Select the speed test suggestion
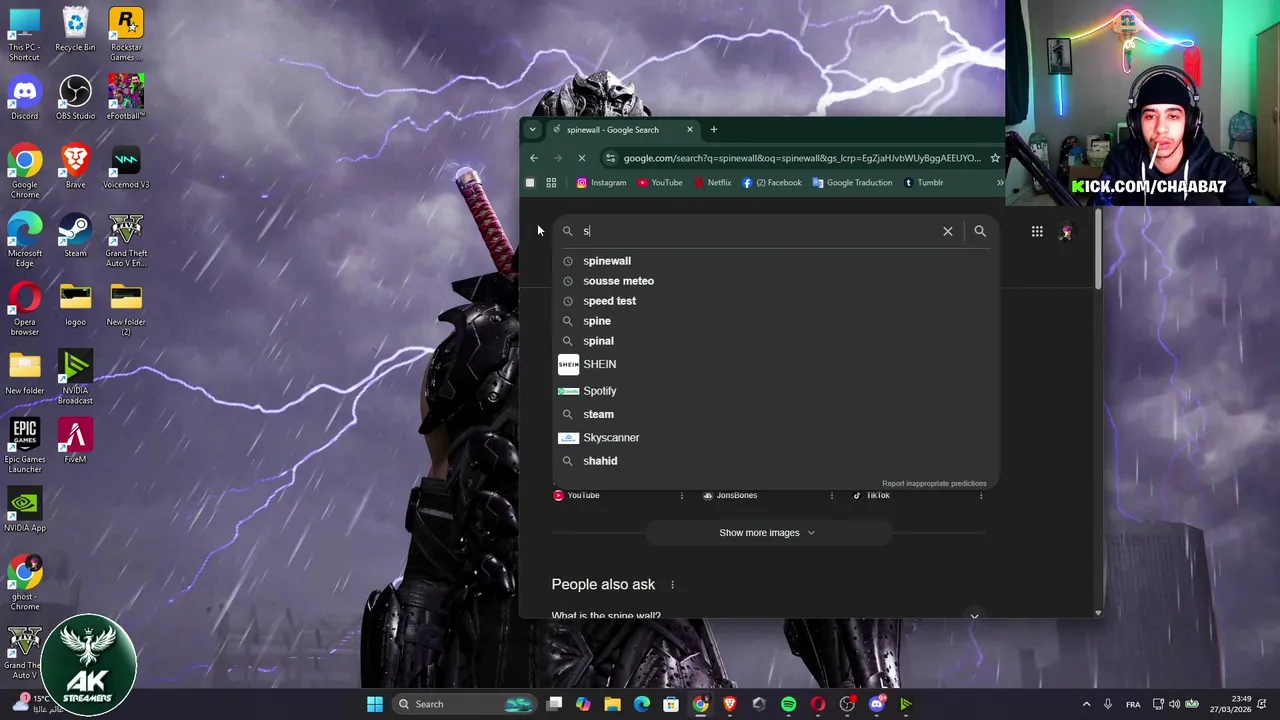The image size is (1280, 720). (775, 301)
